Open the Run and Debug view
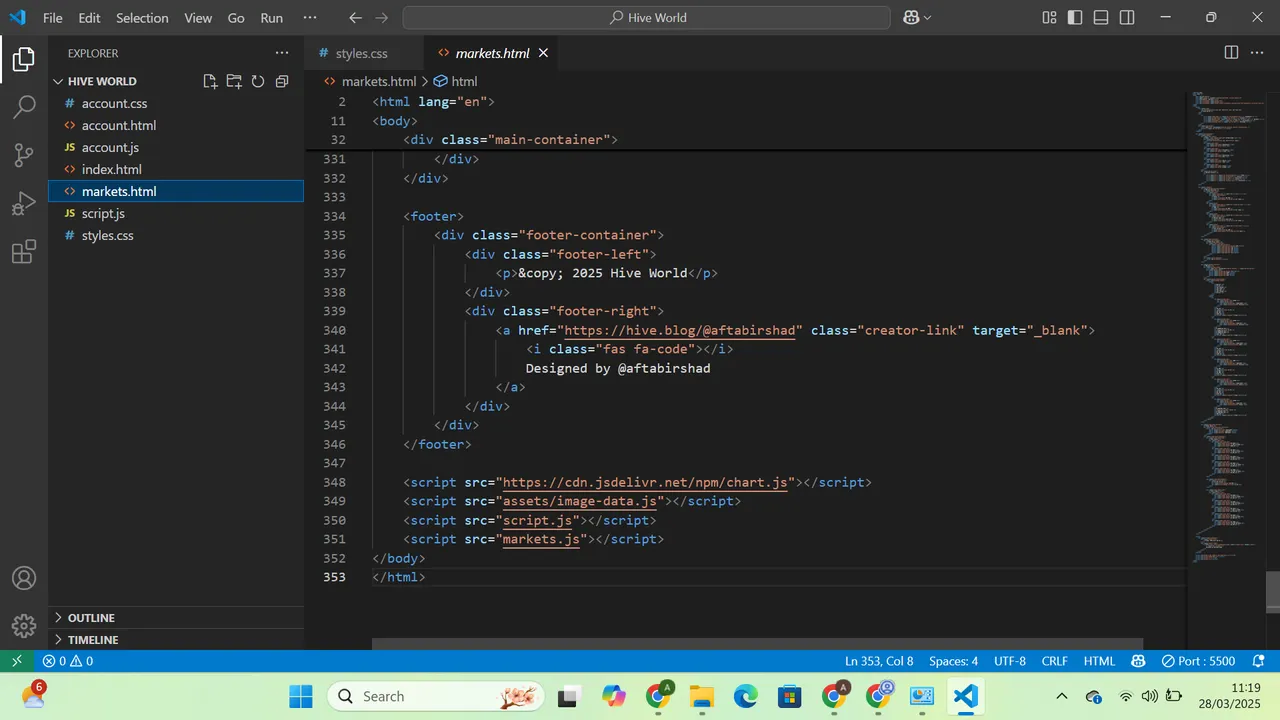 [x=24, y=204]
